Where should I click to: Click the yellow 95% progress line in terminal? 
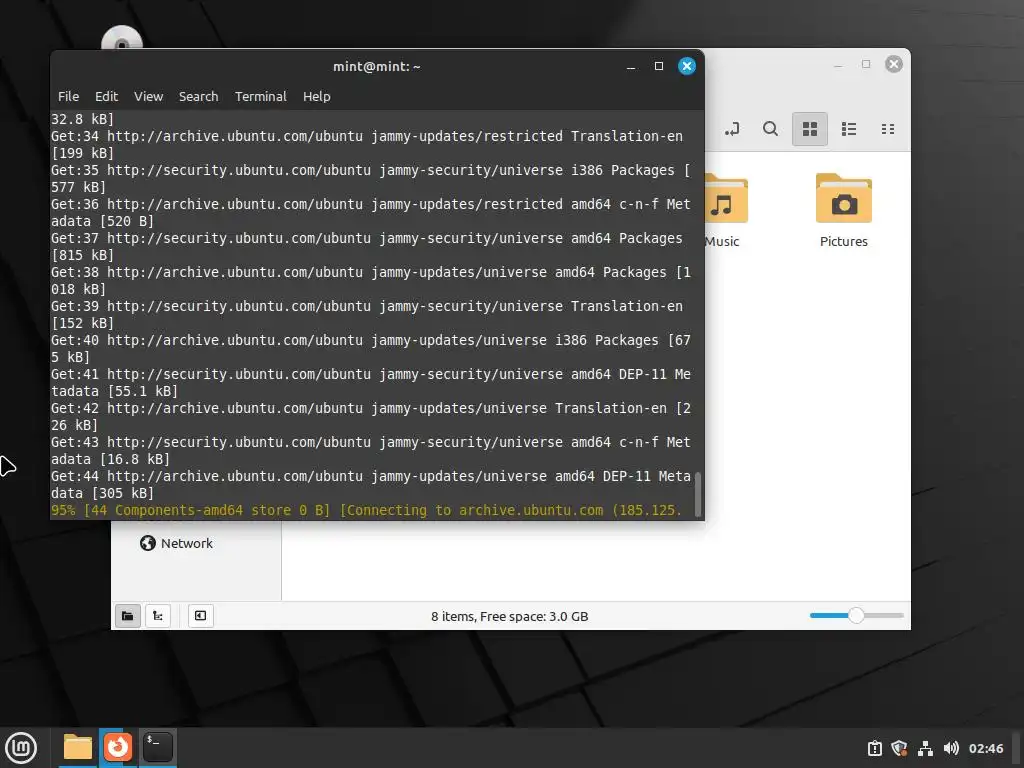pyautogui.click(x=366, y=510)
